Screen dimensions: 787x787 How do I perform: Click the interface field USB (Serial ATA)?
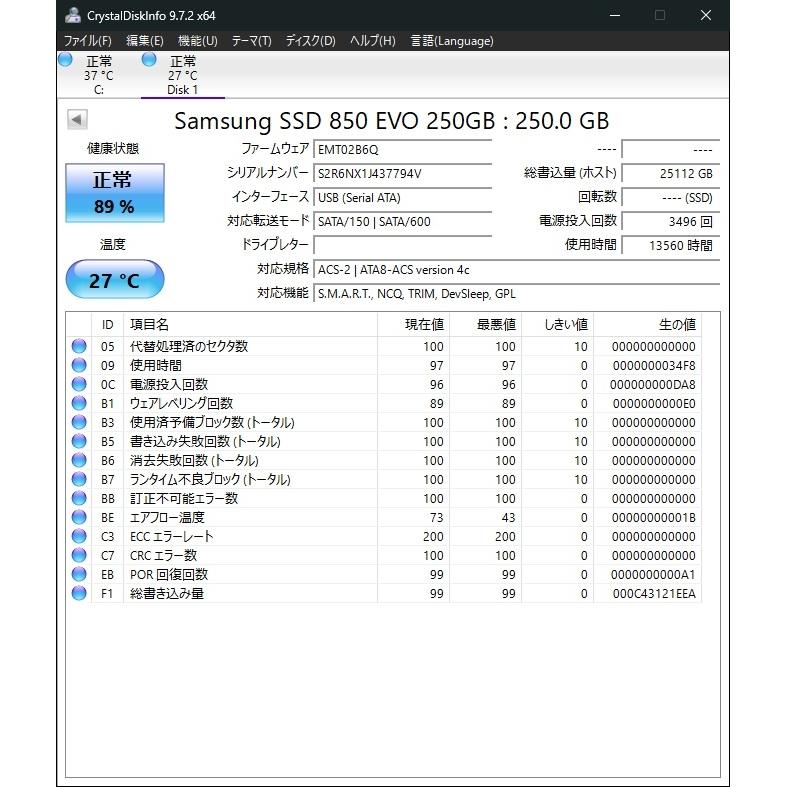click(x=403, y=198)
